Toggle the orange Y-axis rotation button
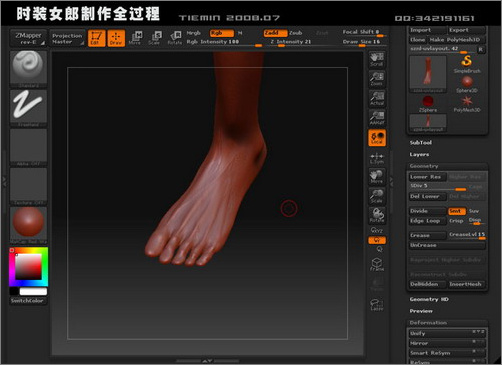Screen dimensions: 502x365 [x=377, y=240]
